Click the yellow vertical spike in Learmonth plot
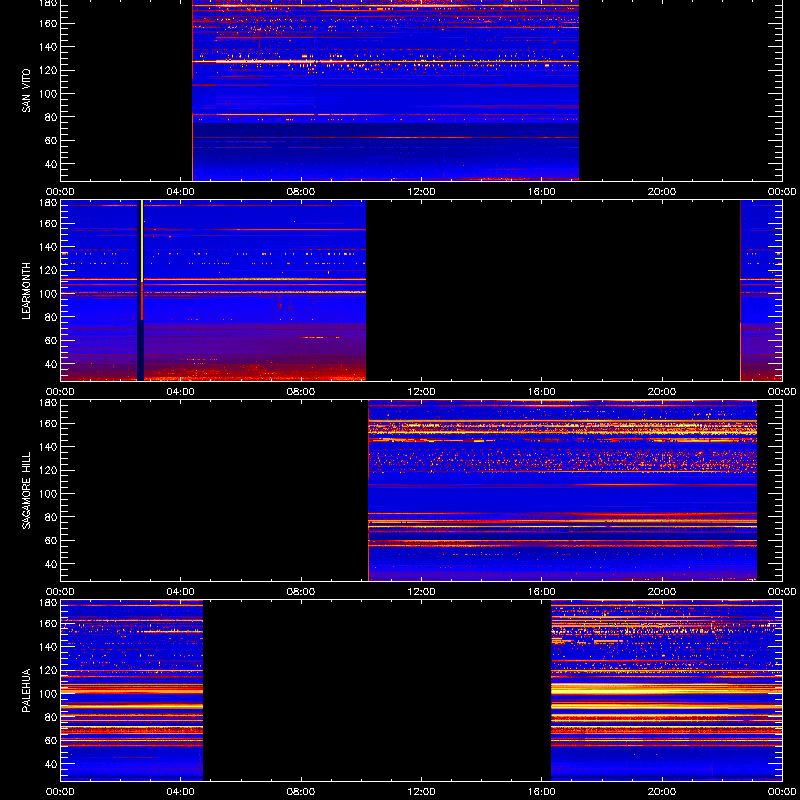 [142, 240]
